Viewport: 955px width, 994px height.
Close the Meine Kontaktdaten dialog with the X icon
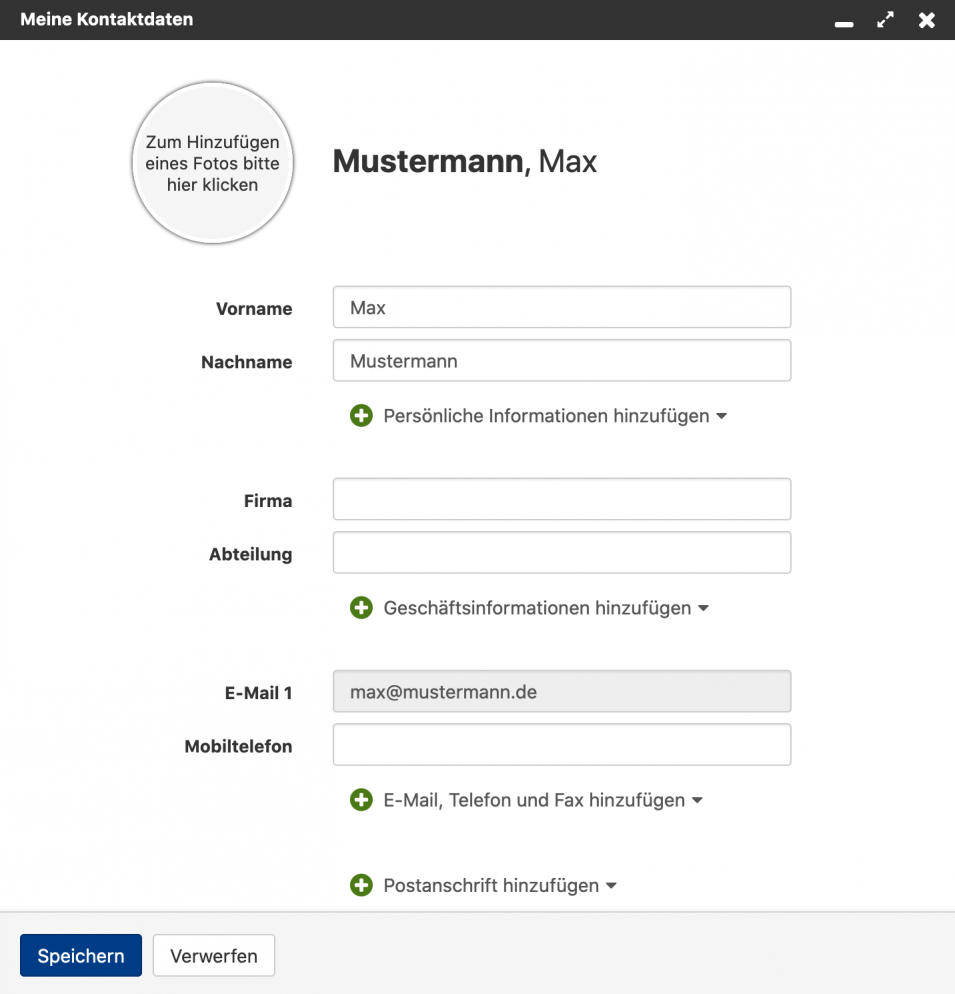pyautogui.click(x=927, y=20)
